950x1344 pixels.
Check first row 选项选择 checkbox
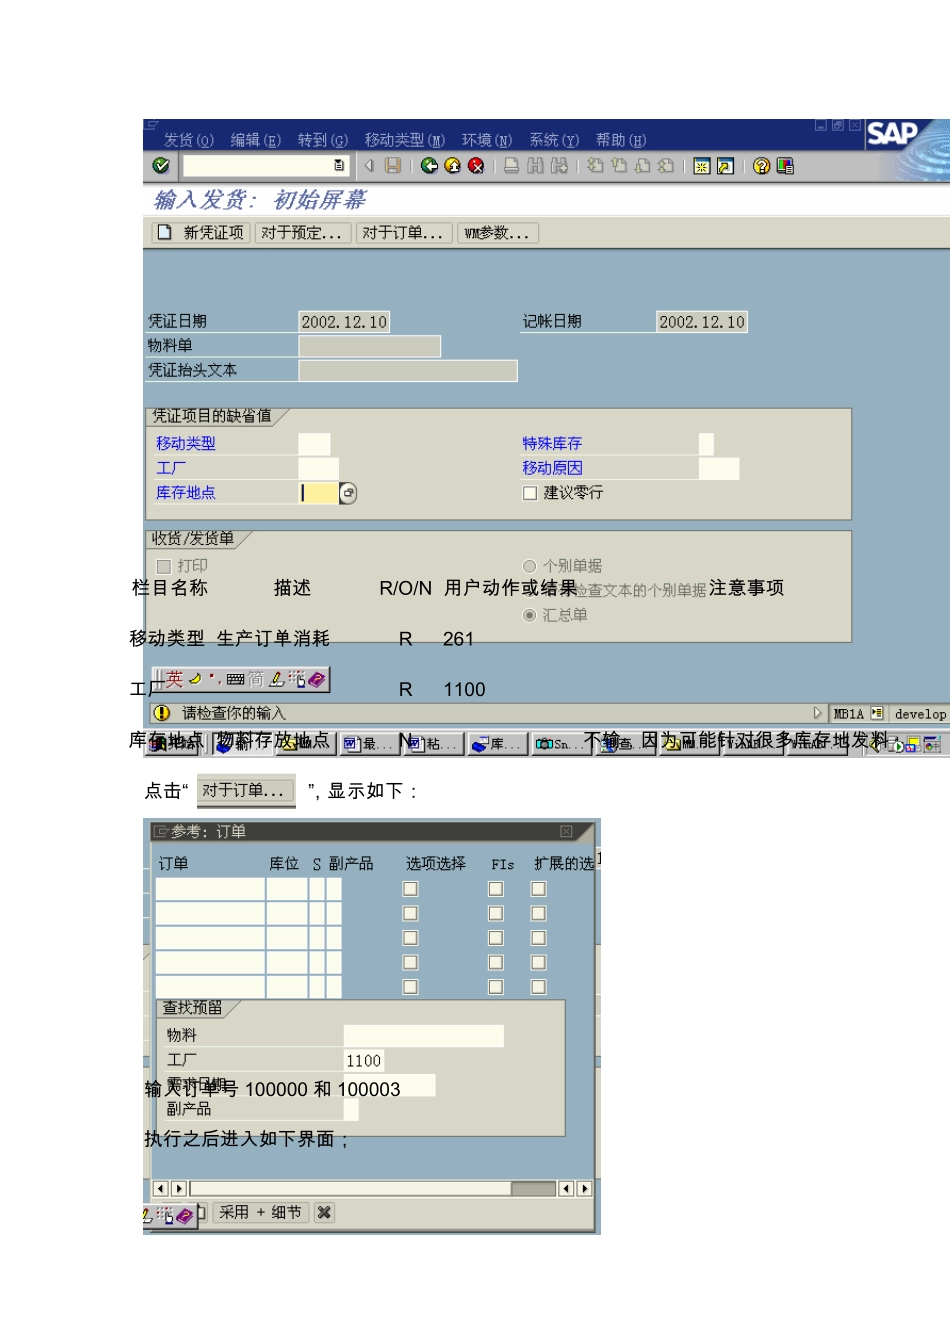(410, 889)
